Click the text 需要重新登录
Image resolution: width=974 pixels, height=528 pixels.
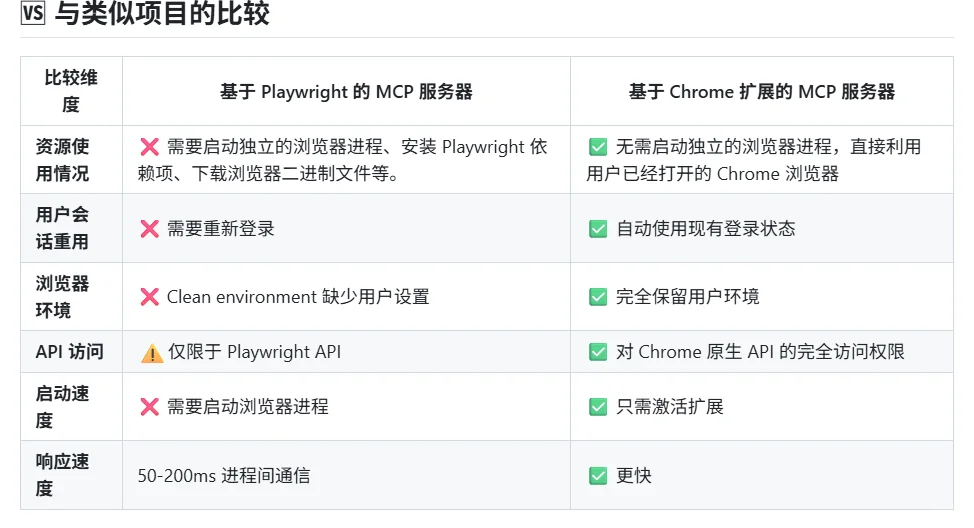[221, 229]
